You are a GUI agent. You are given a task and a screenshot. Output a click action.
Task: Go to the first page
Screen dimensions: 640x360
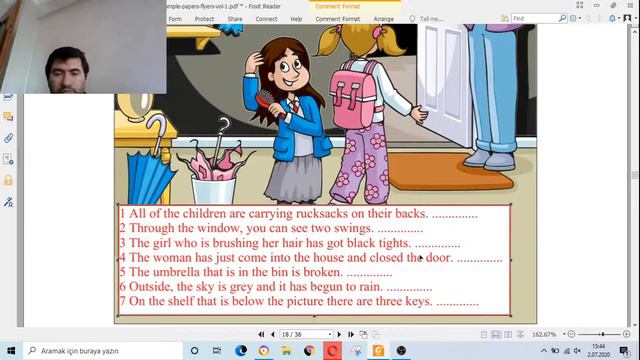[261, 334]
